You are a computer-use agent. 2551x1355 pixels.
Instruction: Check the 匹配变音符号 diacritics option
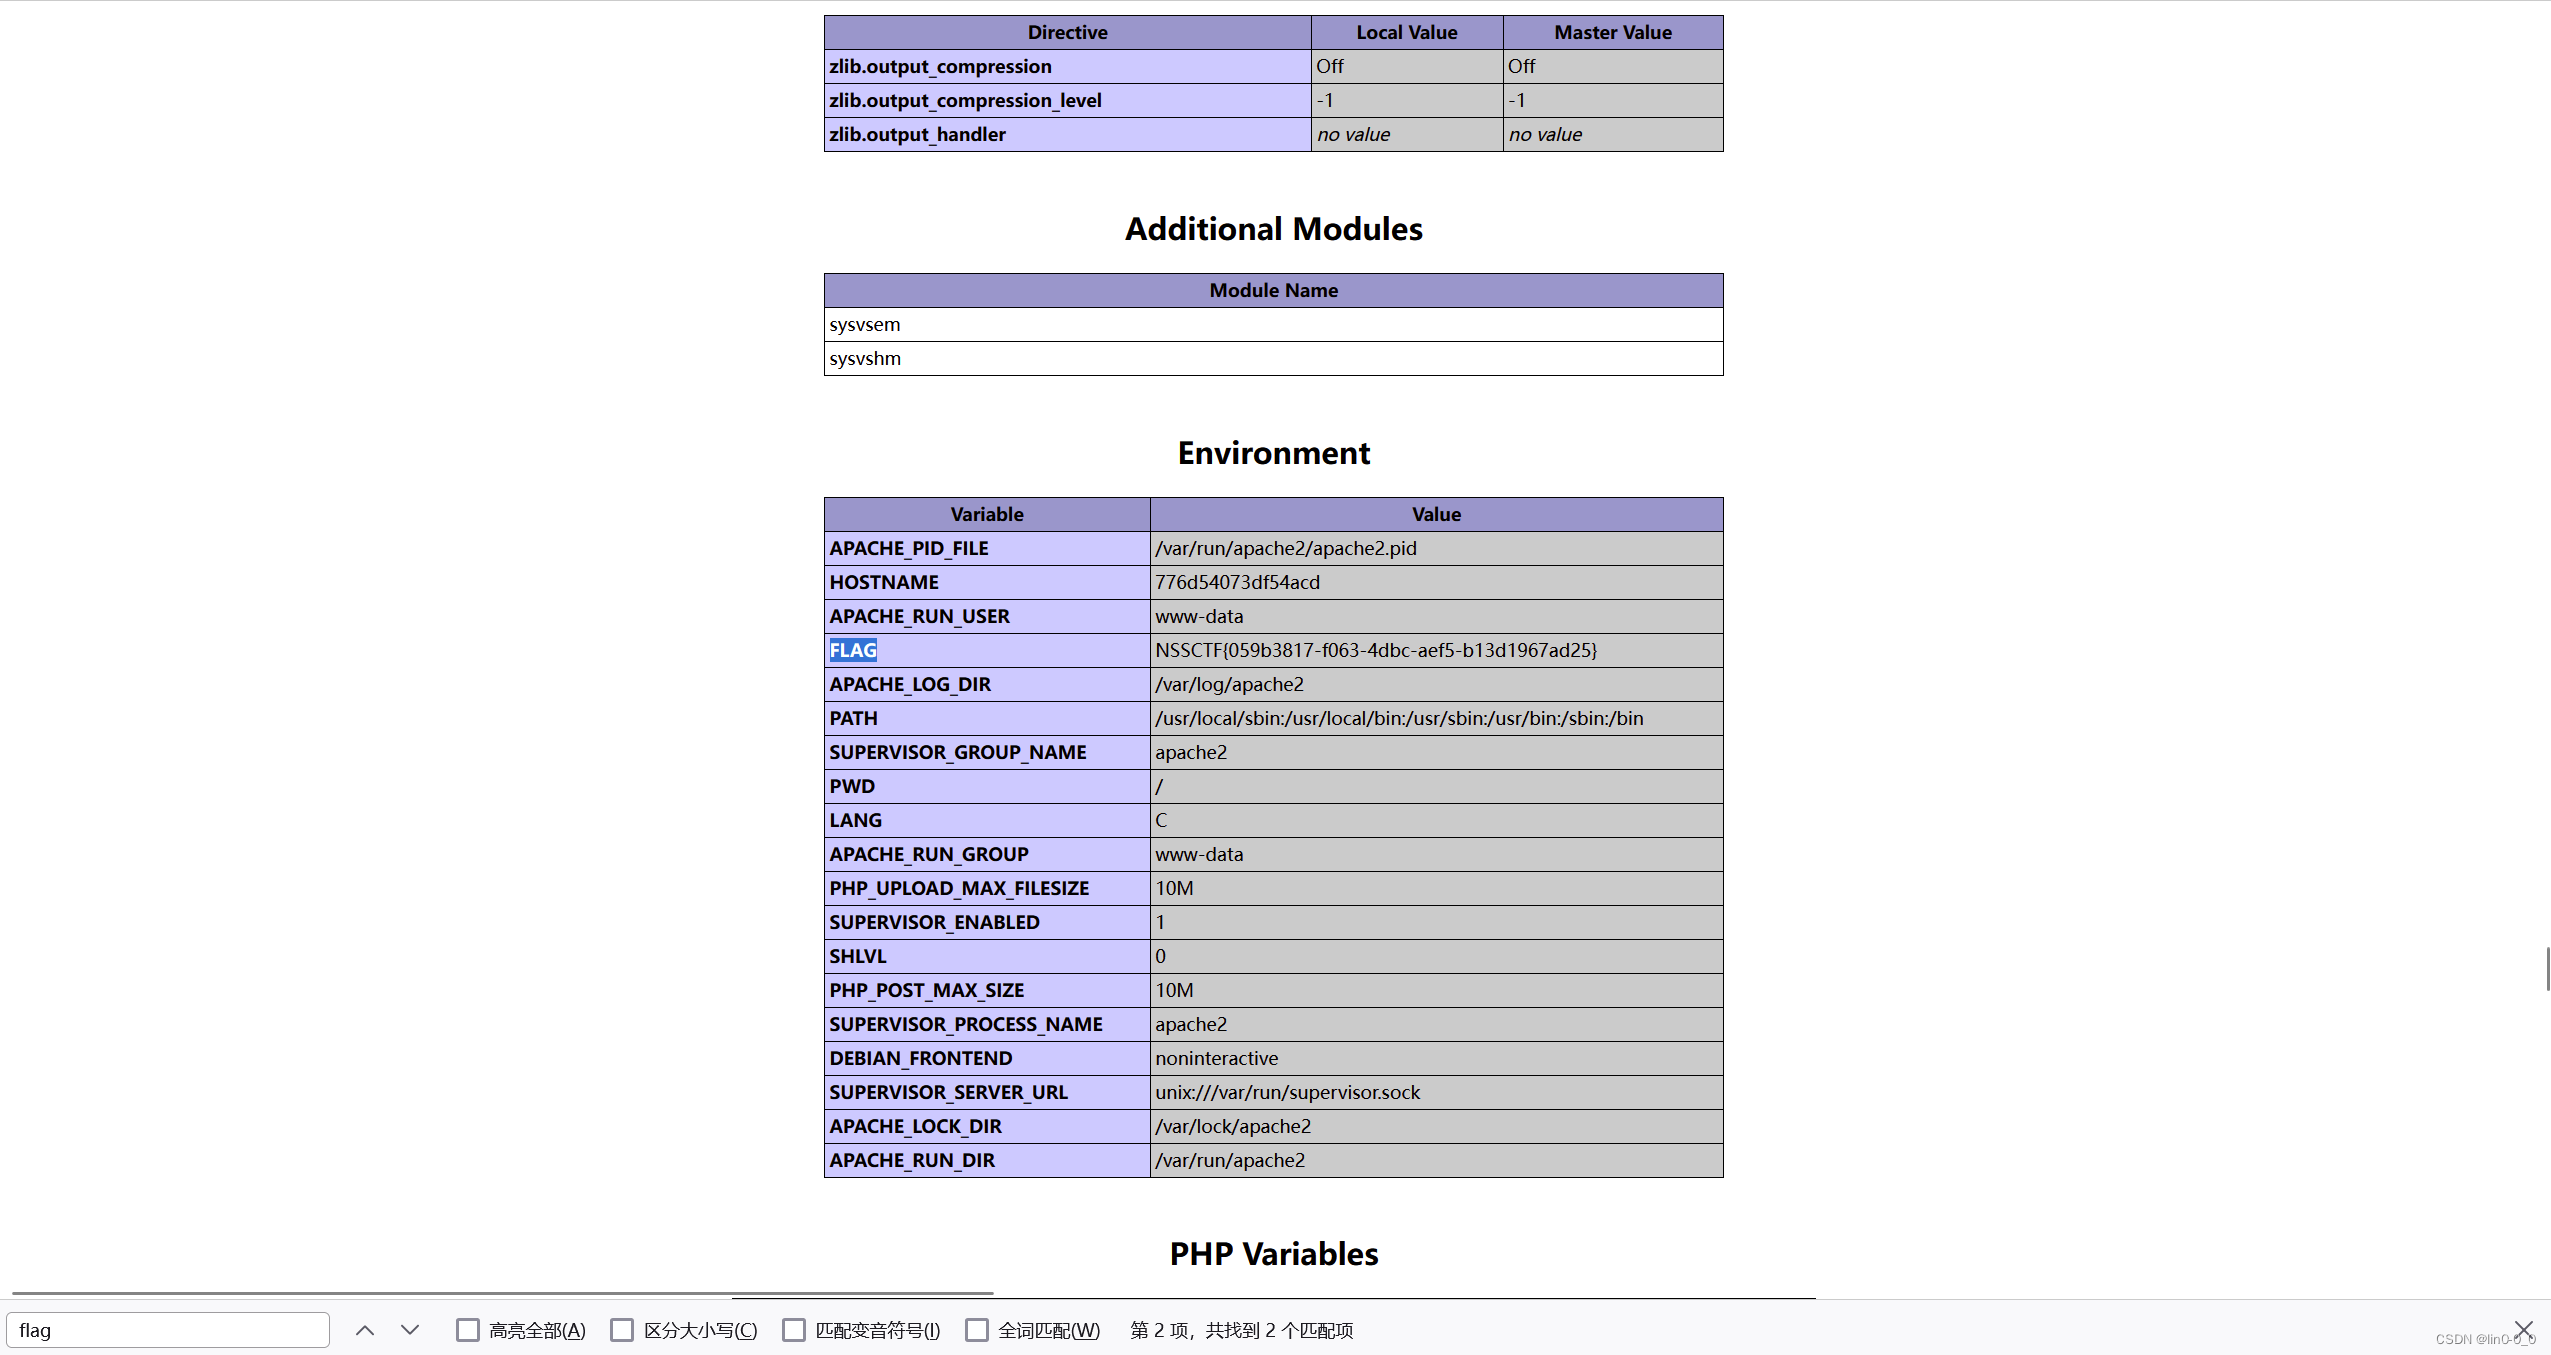tap(794, 1330)
